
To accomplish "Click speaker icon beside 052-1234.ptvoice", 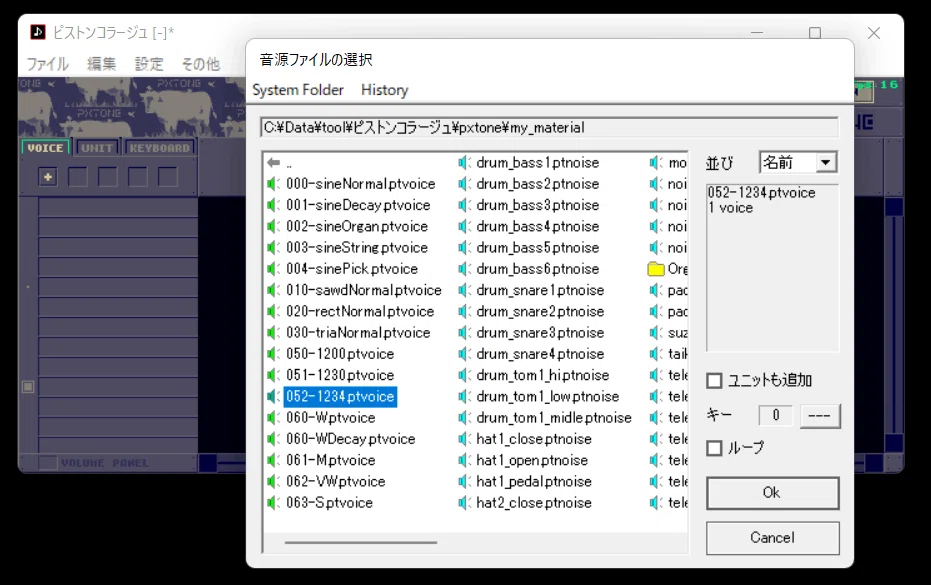I will pyautogui.click(x=273, y=397).
